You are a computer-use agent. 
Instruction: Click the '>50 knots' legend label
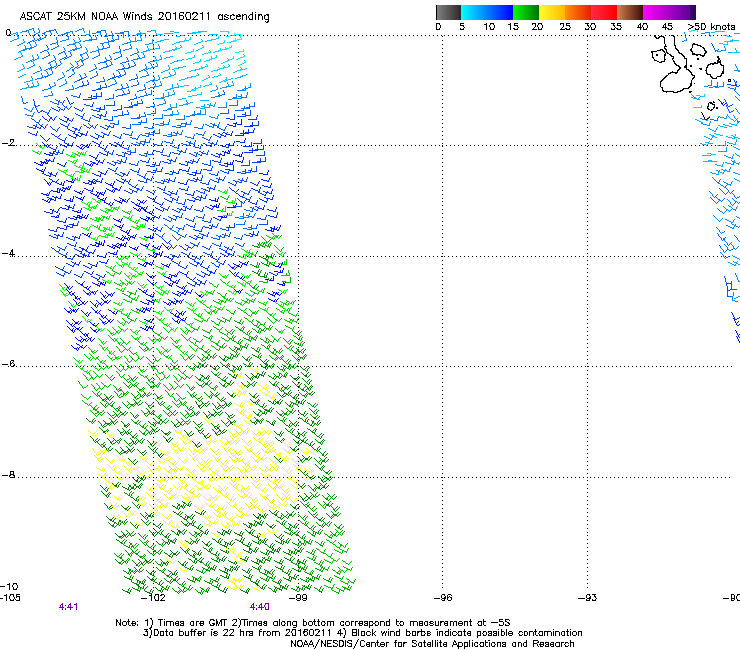pyautogui.click(x=711, y=27)
